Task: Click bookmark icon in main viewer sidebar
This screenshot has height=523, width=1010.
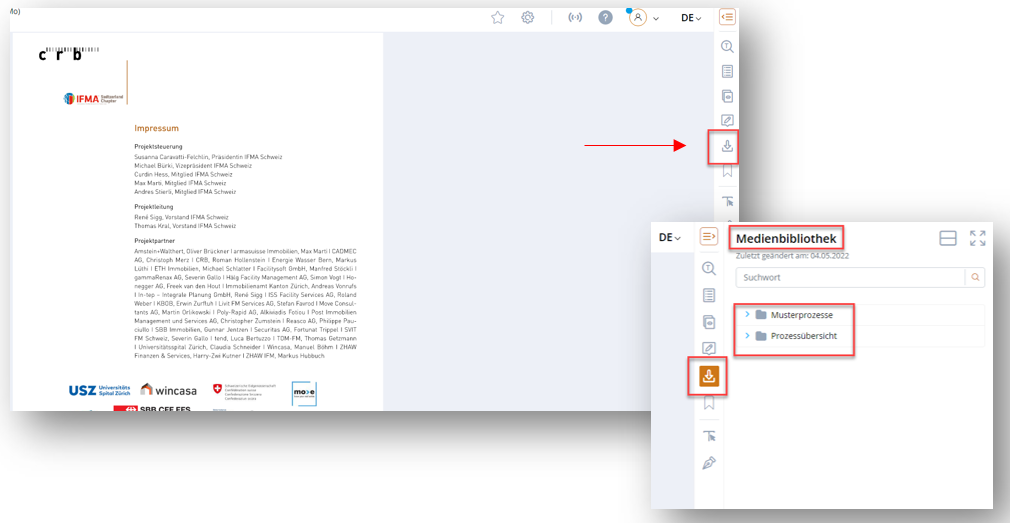Action: click(x=727, y=172)
